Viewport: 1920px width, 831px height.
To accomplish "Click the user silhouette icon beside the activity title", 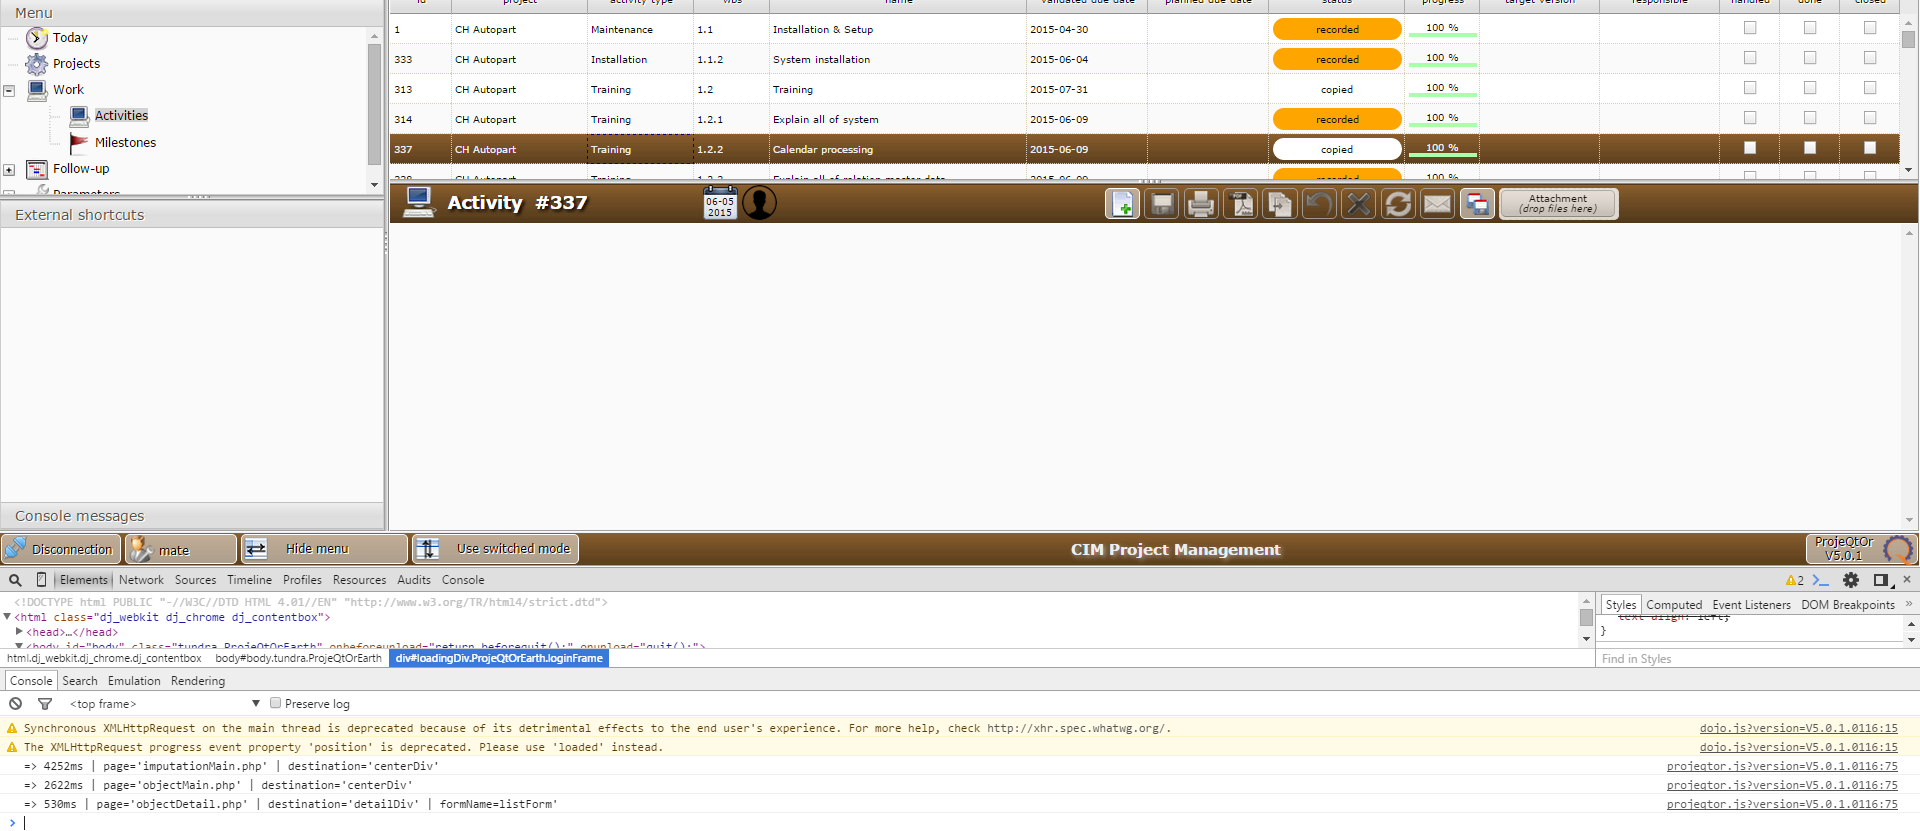I will pos(760,203).
